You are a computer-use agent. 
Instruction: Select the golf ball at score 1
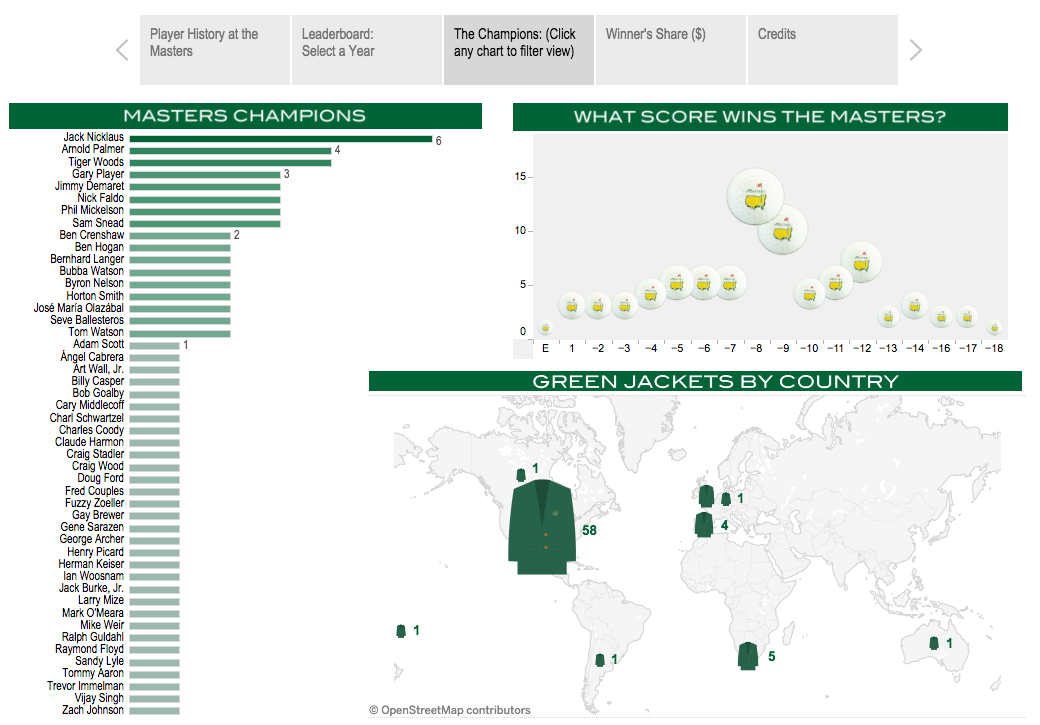[x=572, y=306]
